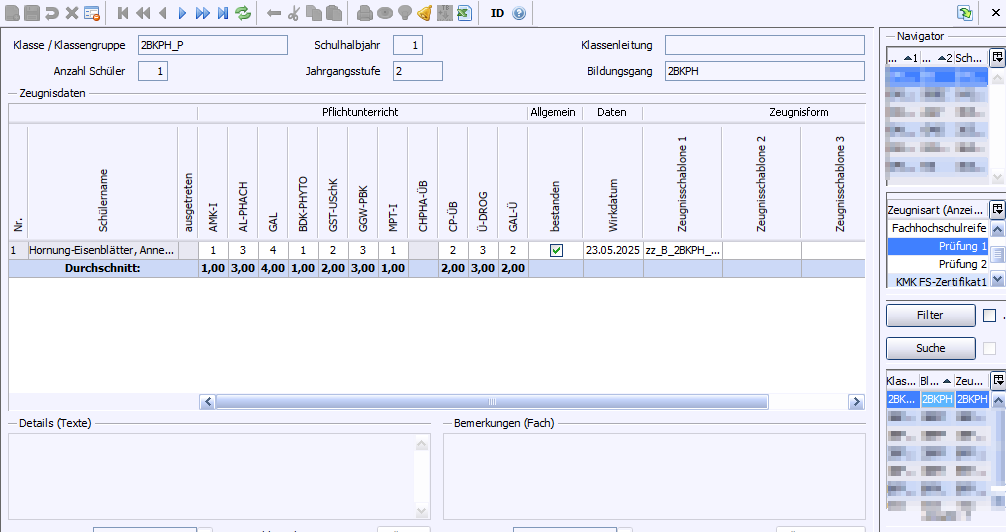Viewport: 1006px width, 532px height.
Task: Click the grid's horizontal scrollbar thumb
Action: click(491, 401)
